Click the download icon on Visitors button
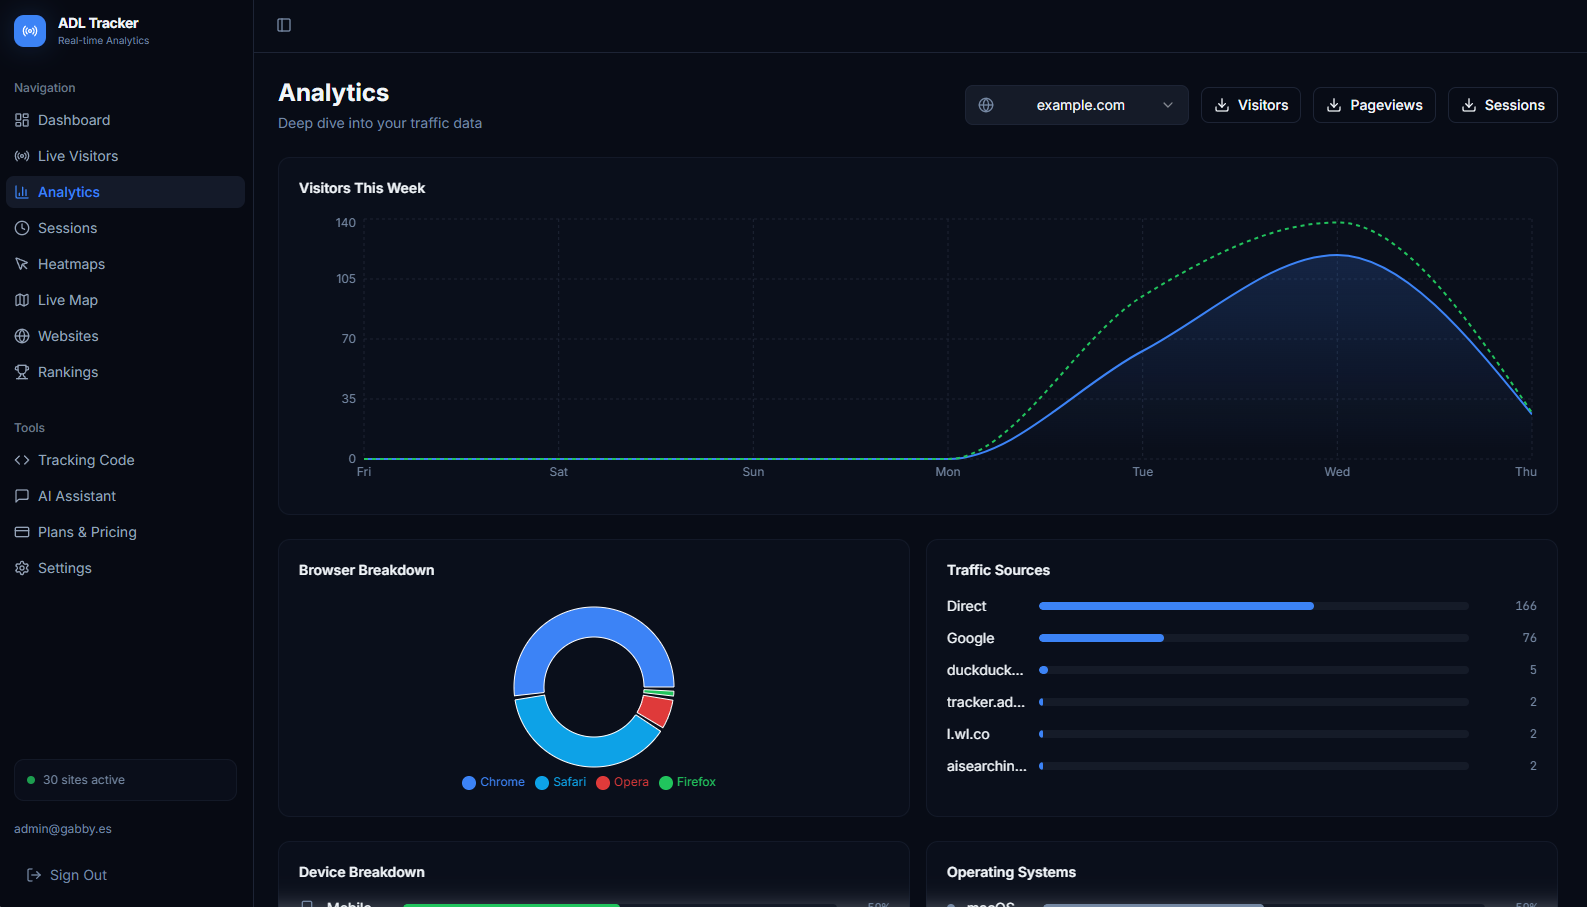 tap(1222, 105)
